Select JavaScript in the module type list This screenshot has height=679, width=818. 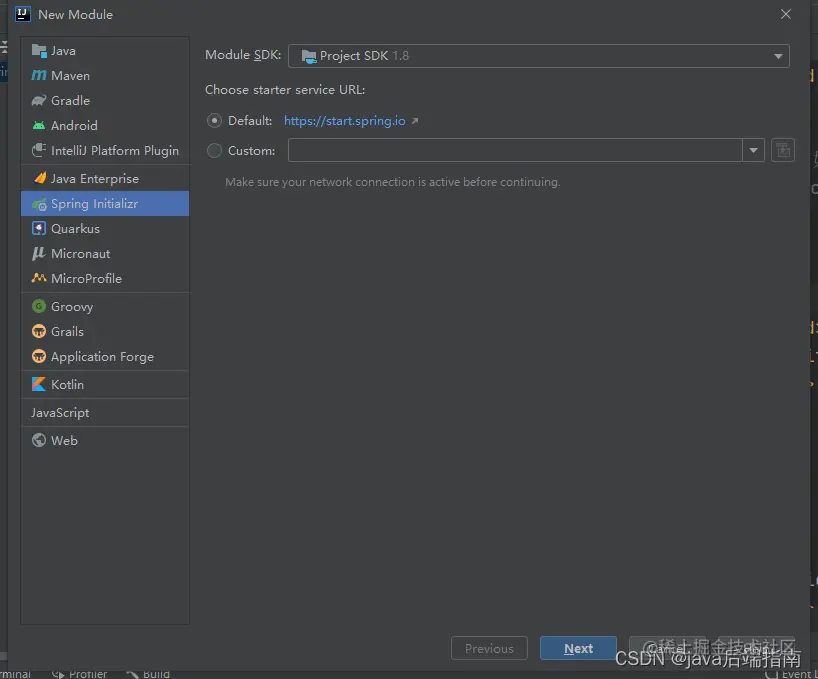60,413
